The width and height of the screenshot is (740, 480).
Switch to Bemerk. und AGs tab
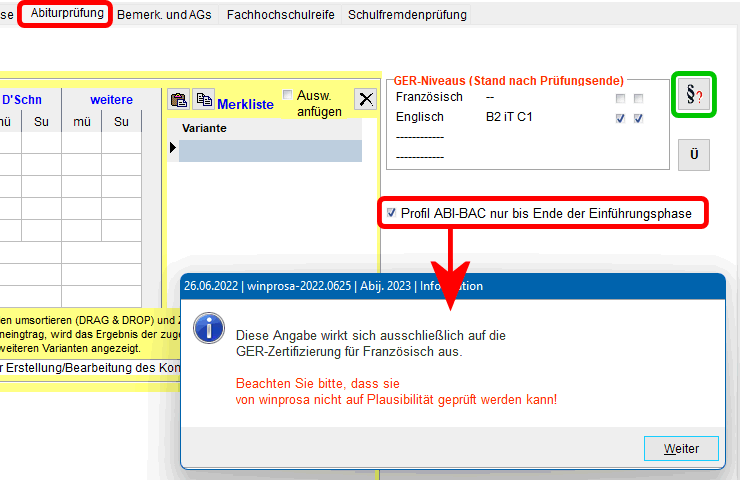pyautogui.click(x=166, y=15)
